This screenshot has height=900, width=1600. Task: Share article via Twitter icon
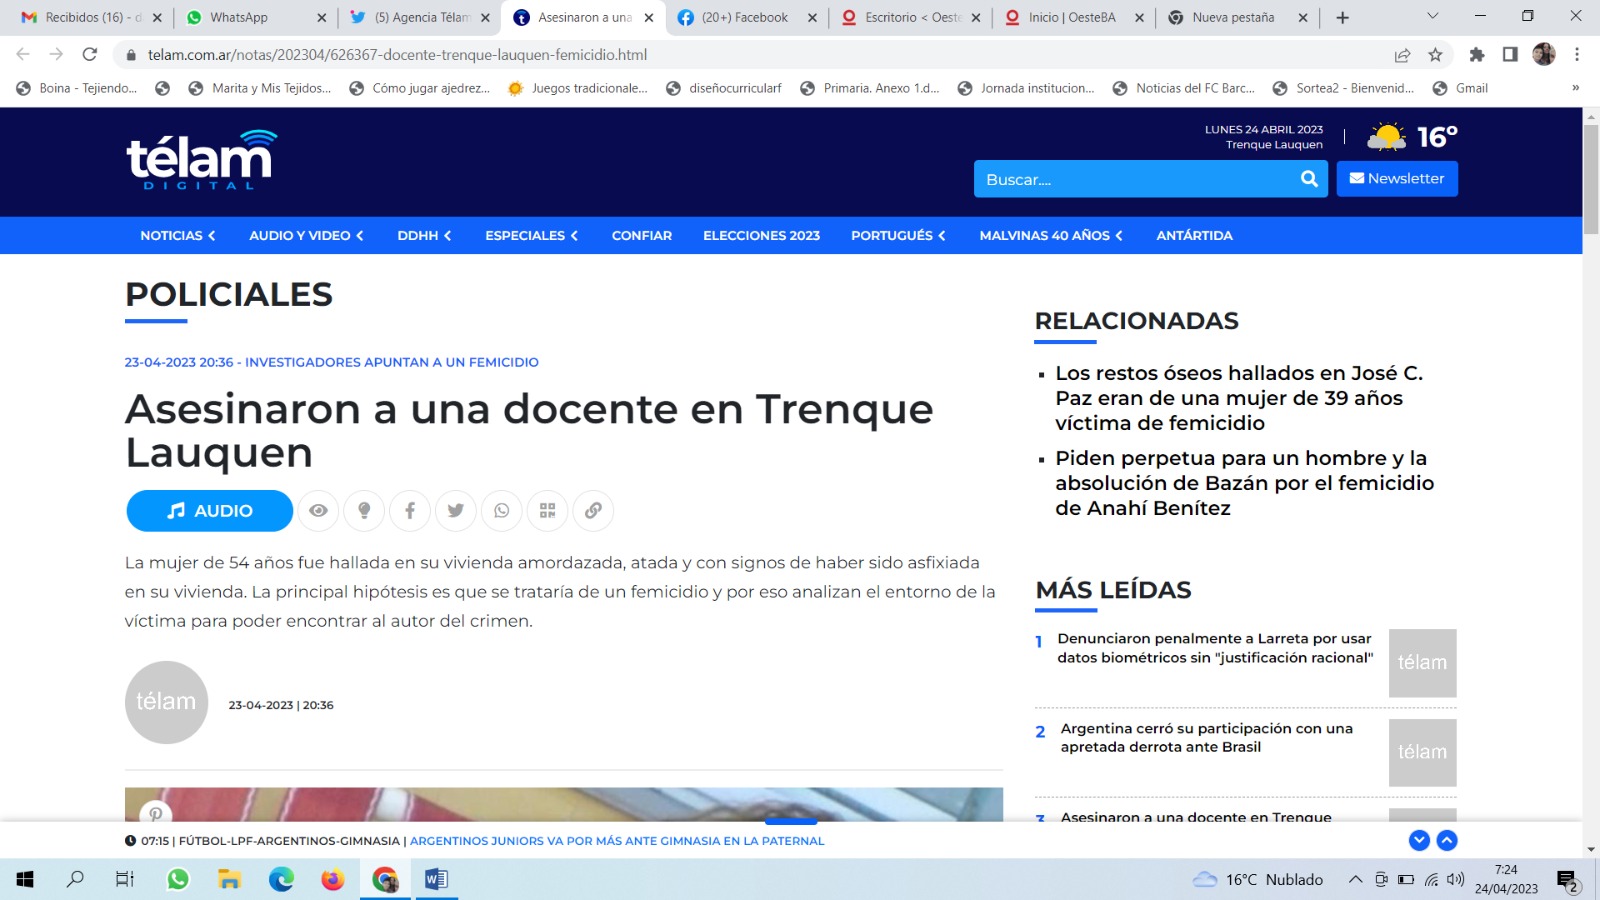(456, 511)
